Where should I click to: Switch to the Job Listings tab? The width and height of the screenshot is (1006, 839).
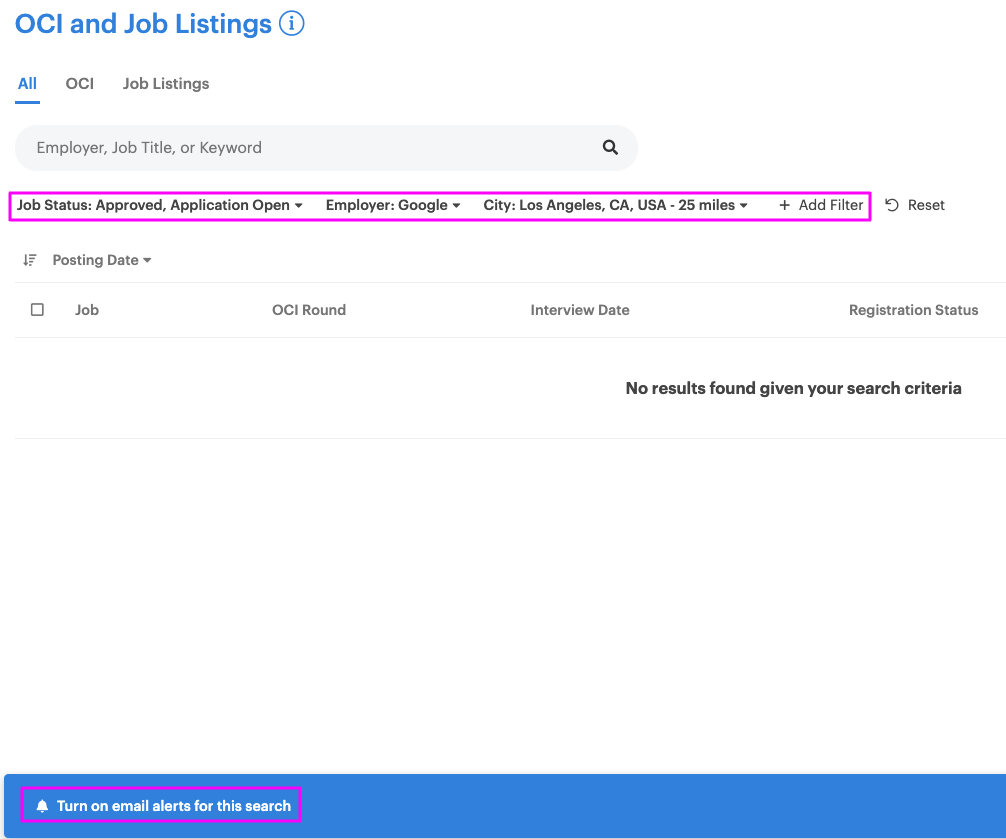[165, 84]
